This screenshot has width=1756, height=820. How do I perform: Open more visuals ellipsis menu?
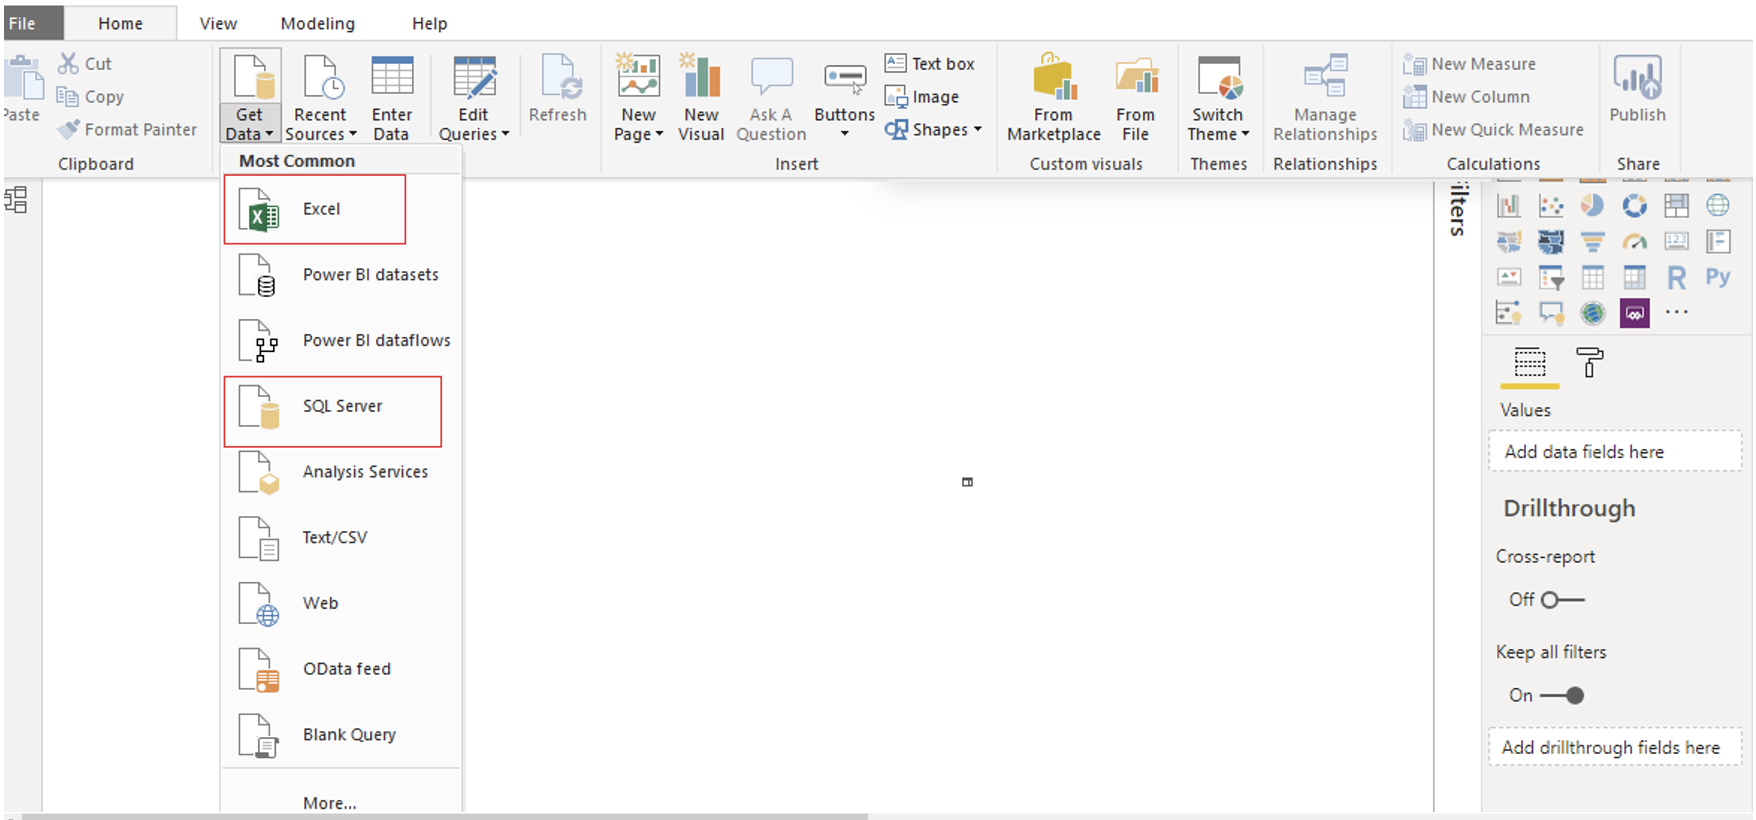click(x=1677, y=313)
